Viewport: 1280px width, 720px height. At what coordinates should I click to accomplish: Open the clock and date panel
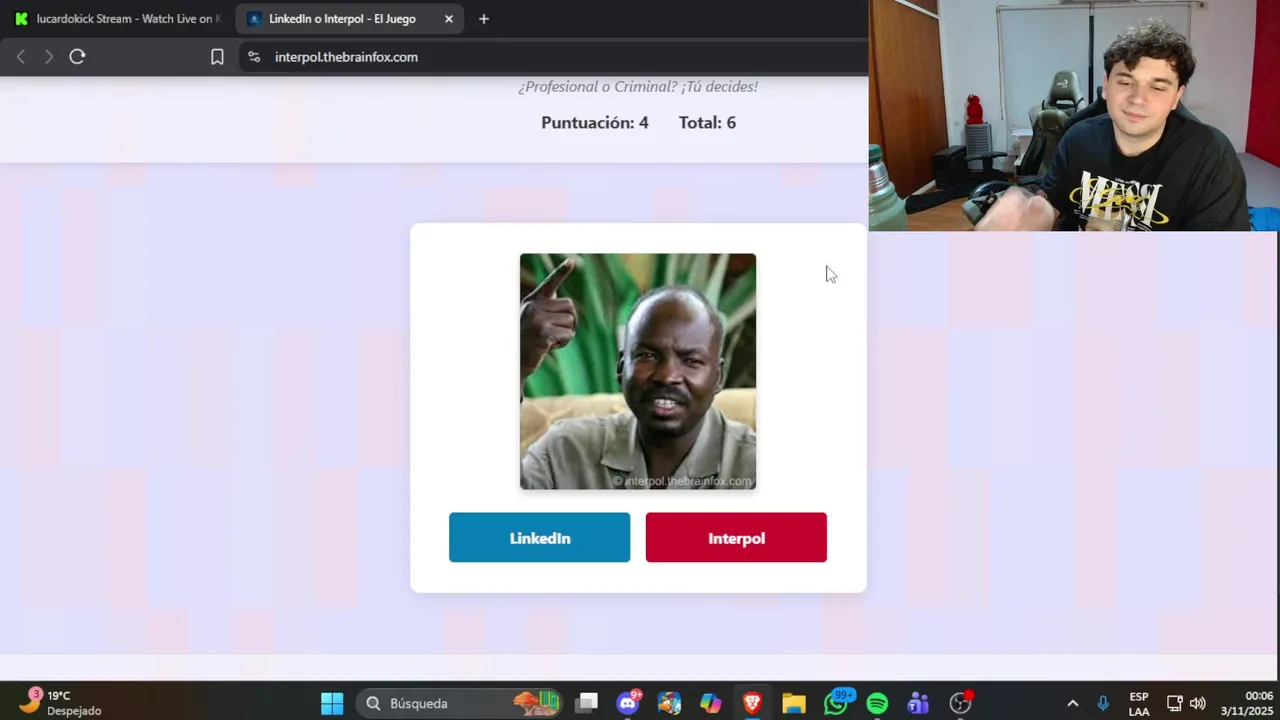(x=1246, y=703)
